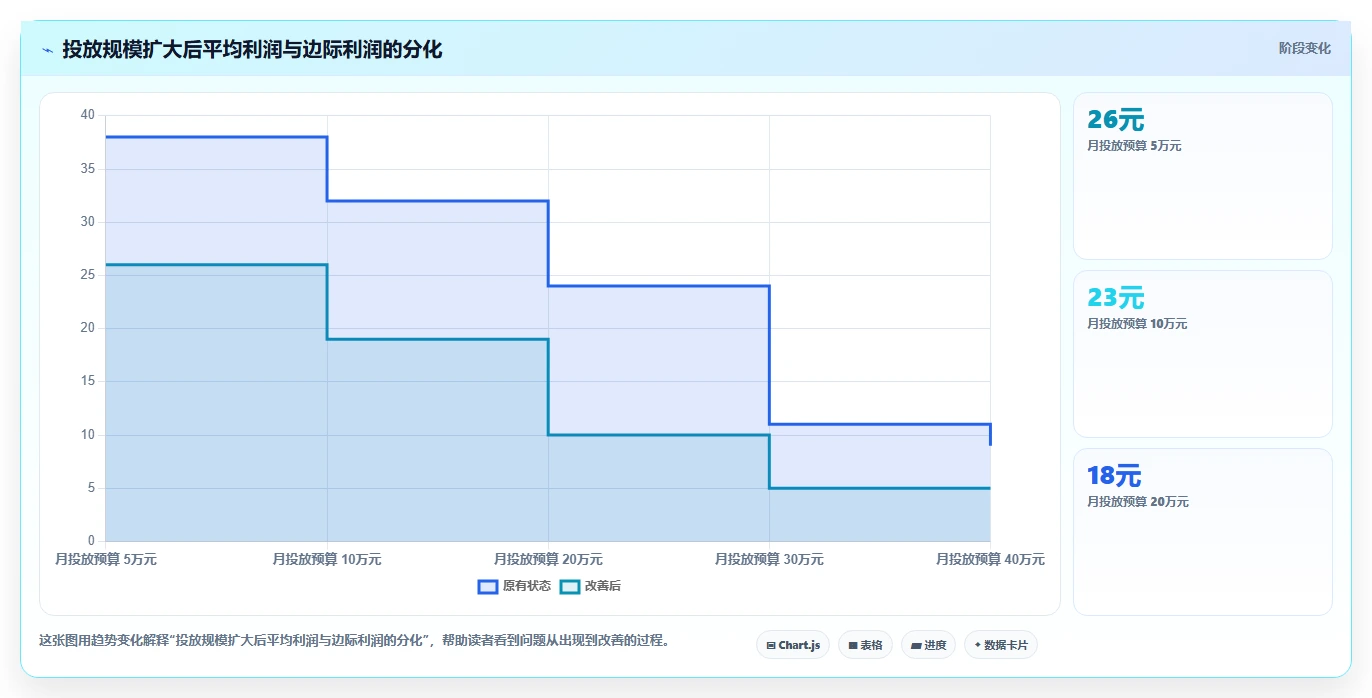1372x698 pixels.
Task: Click the 原有状态 legend color box
Action: [488, 586]
